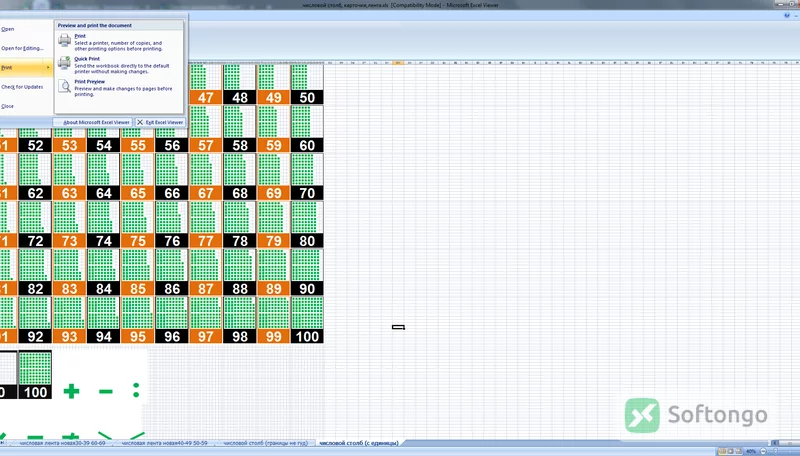
Task: Click the sheet tab scroll arrow
Action: pos(3,443)
